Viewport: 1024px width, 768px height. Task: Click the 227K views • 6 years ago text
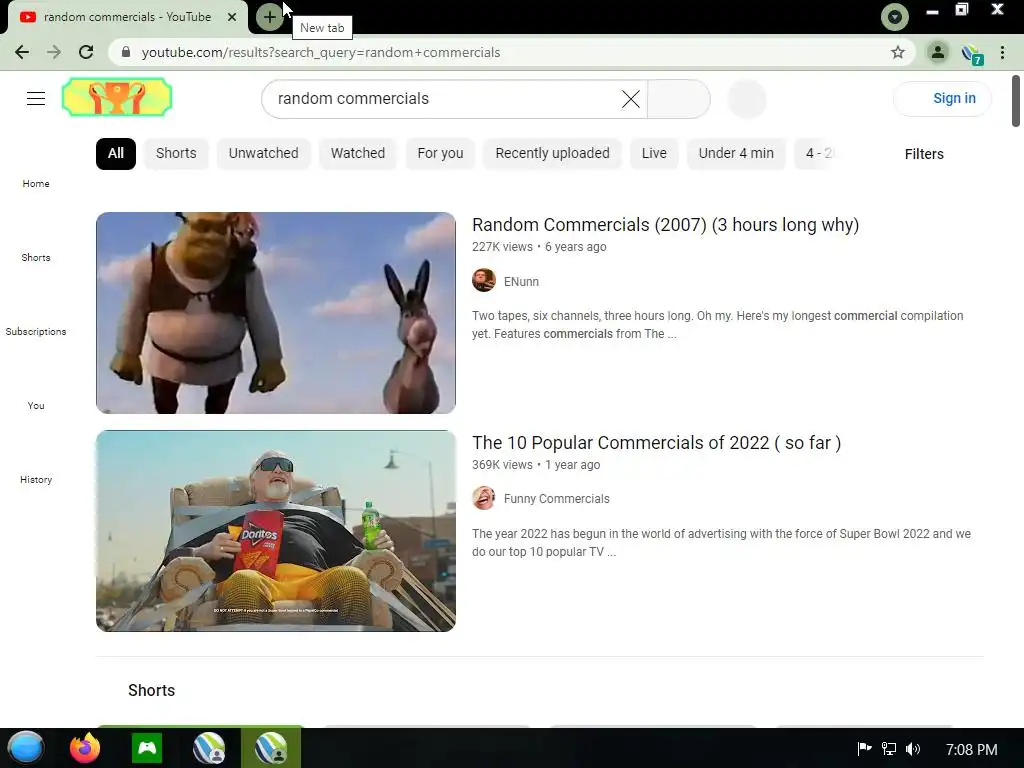(x=539, y=247)
